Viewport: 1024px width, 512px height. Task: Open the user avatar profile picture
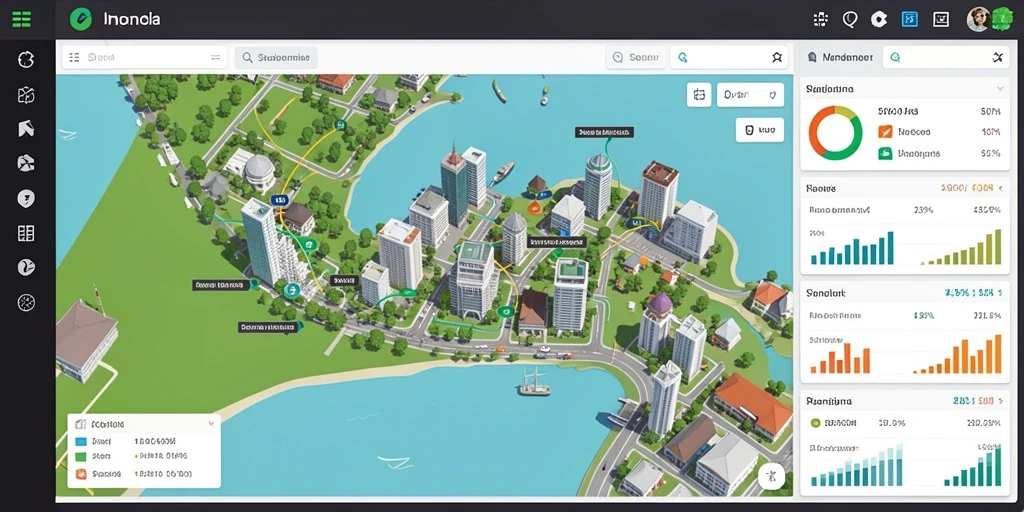pos(978,20)
